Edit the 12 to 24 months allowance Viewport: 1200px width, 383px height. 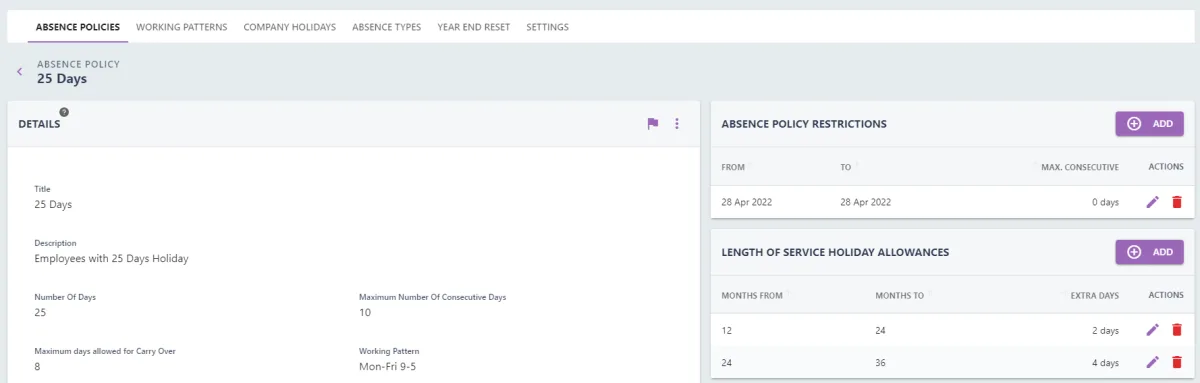click(1153, 330)
